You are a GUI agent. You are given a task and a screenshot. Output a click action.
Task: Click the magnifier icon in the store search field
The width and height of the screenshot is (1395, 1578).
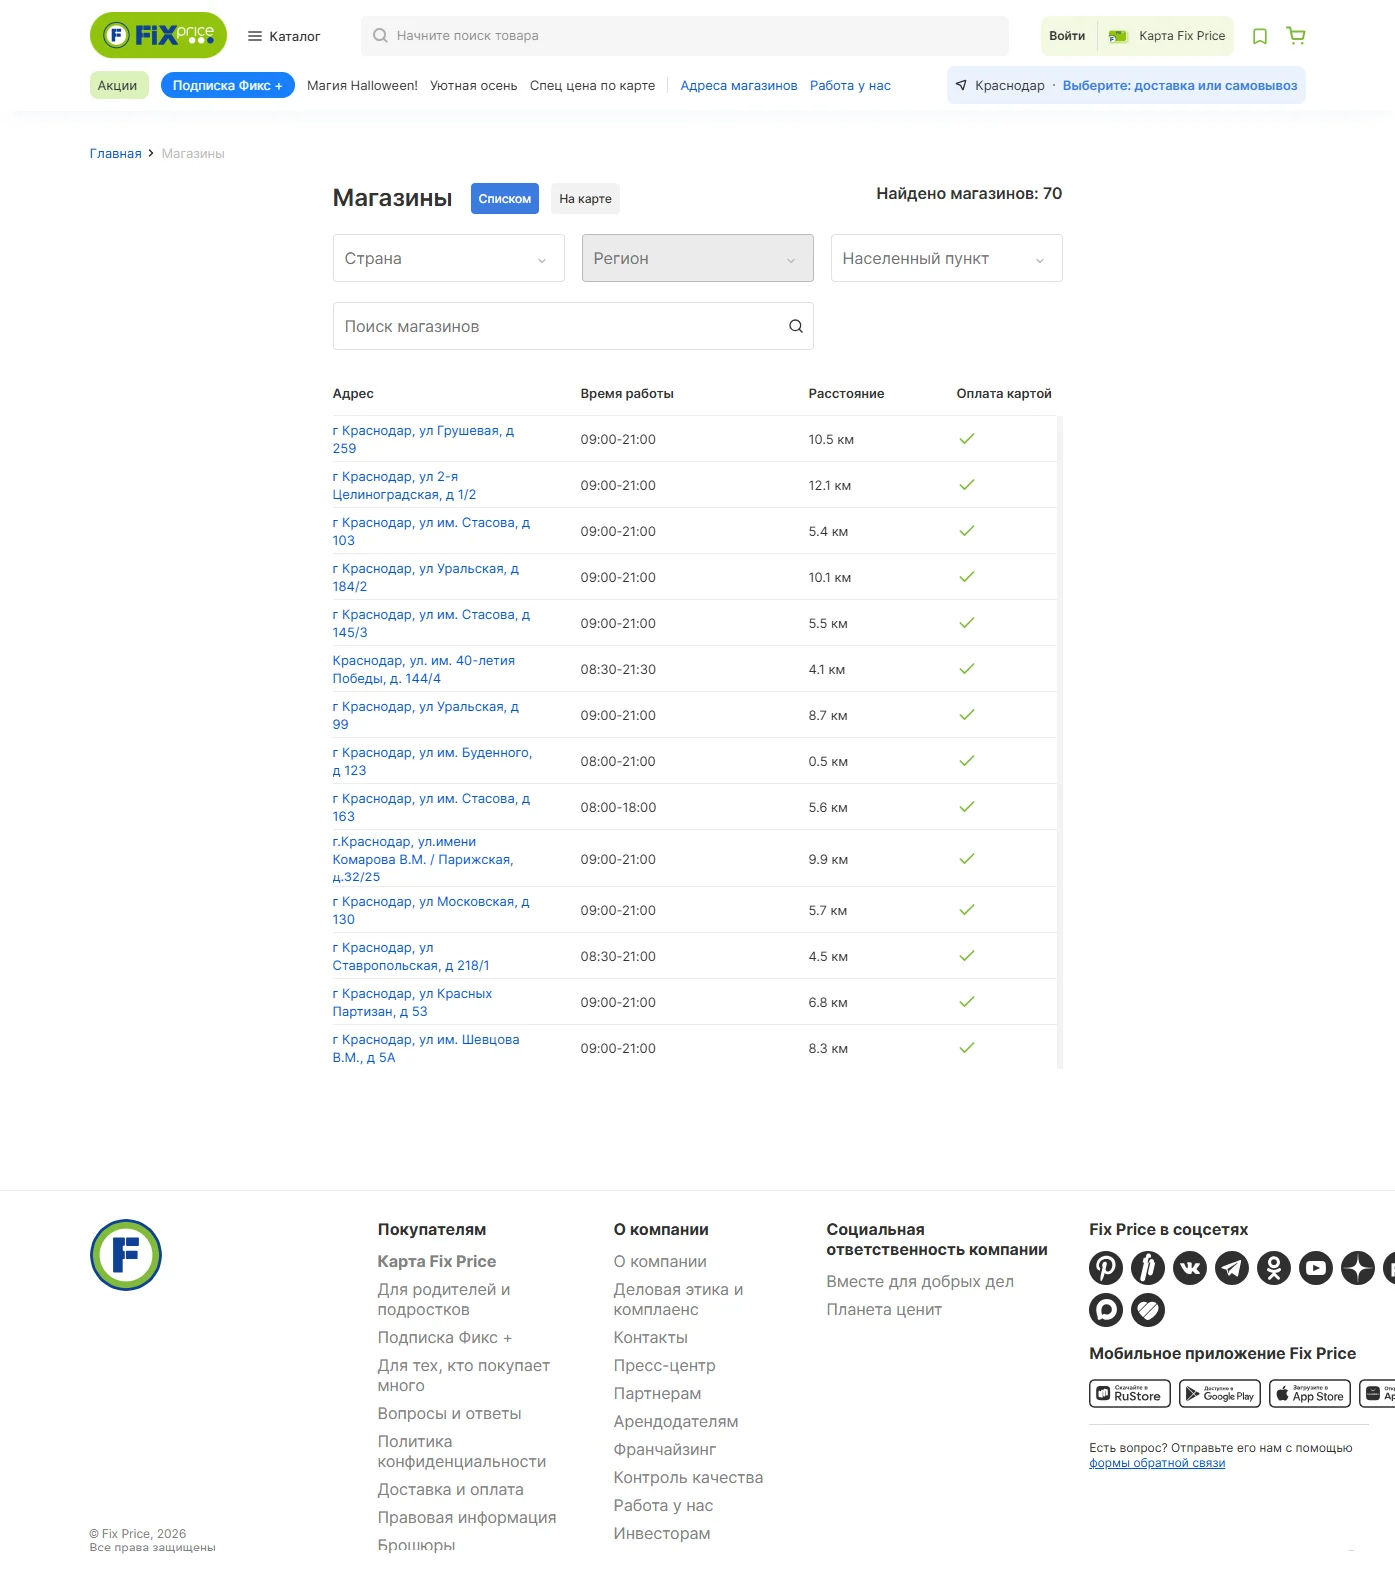click(796, 326)
